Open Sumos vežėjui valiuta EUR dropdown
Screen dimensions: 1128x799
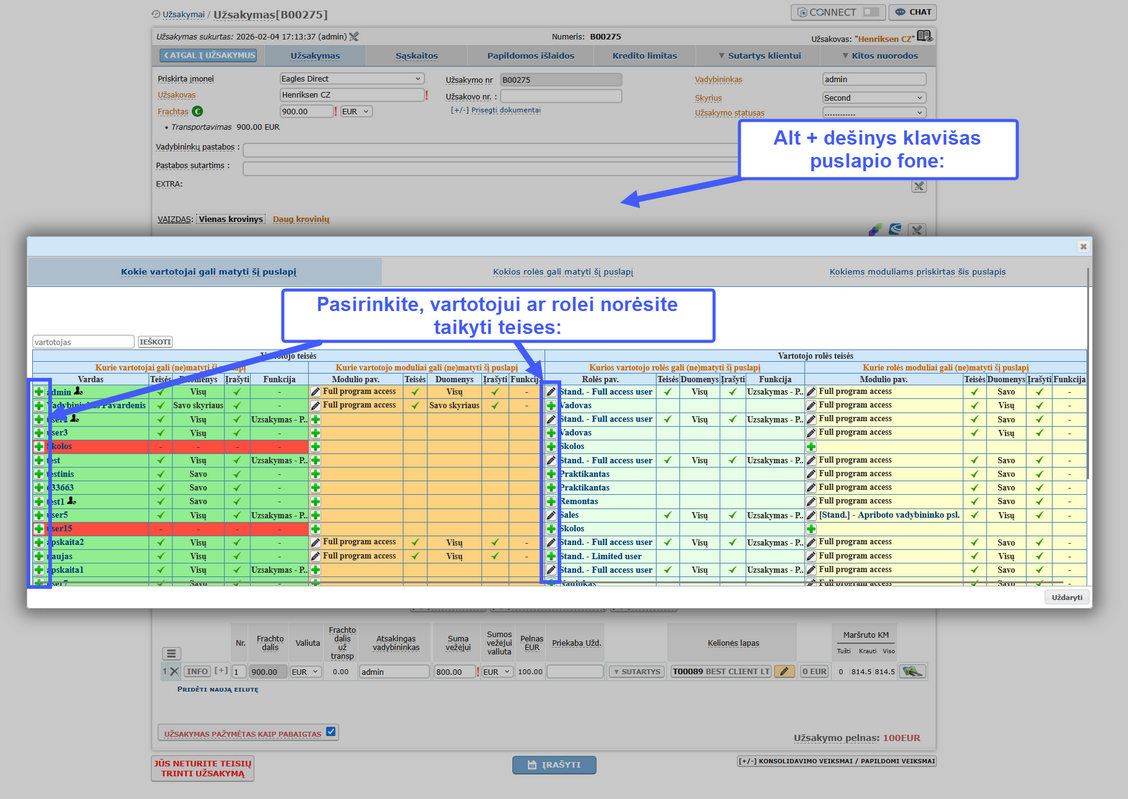[x=497, y=672]
